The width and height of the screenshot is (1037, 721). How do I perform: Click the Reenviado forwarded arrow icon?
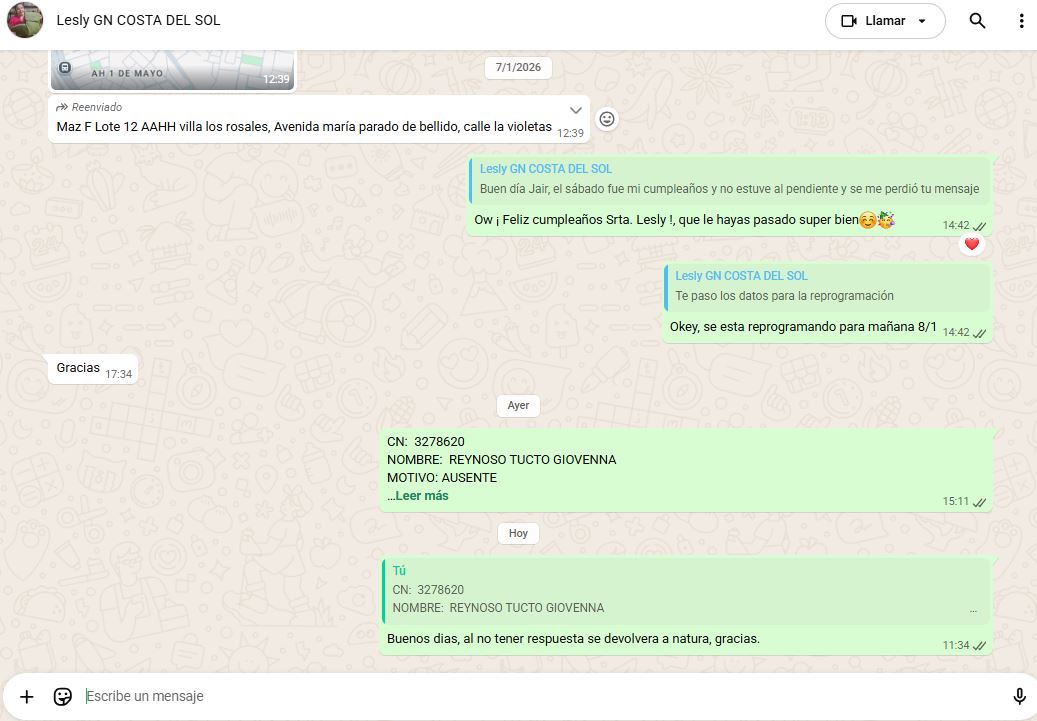point(62,107)
